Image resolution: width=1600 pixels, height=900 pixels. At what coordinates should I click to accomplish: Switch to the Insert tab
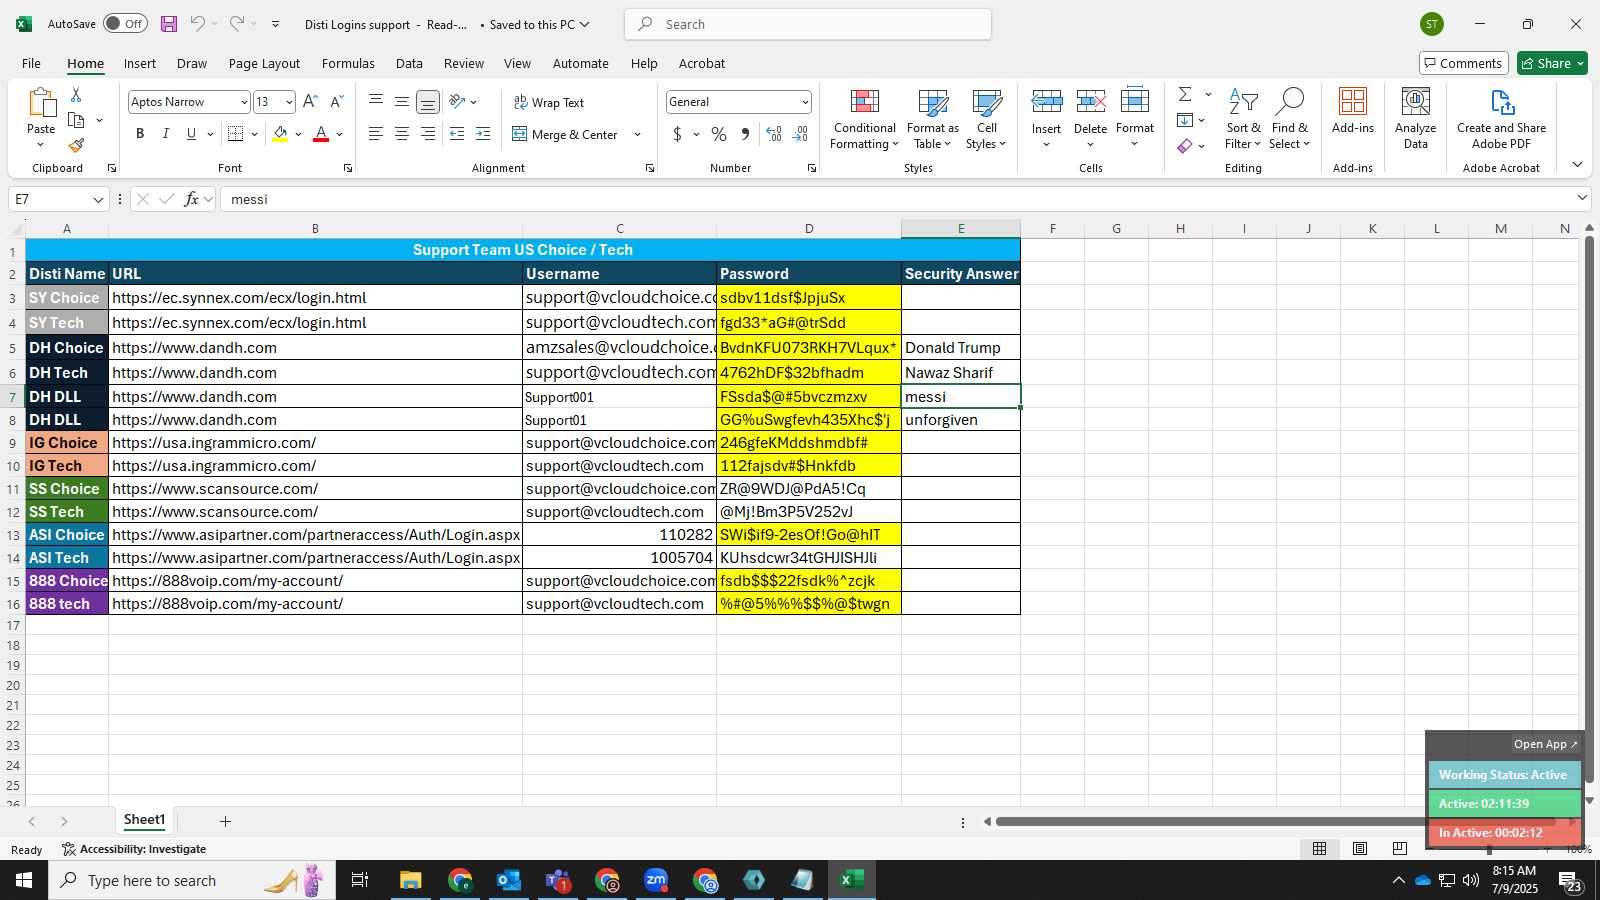[140, 63]
